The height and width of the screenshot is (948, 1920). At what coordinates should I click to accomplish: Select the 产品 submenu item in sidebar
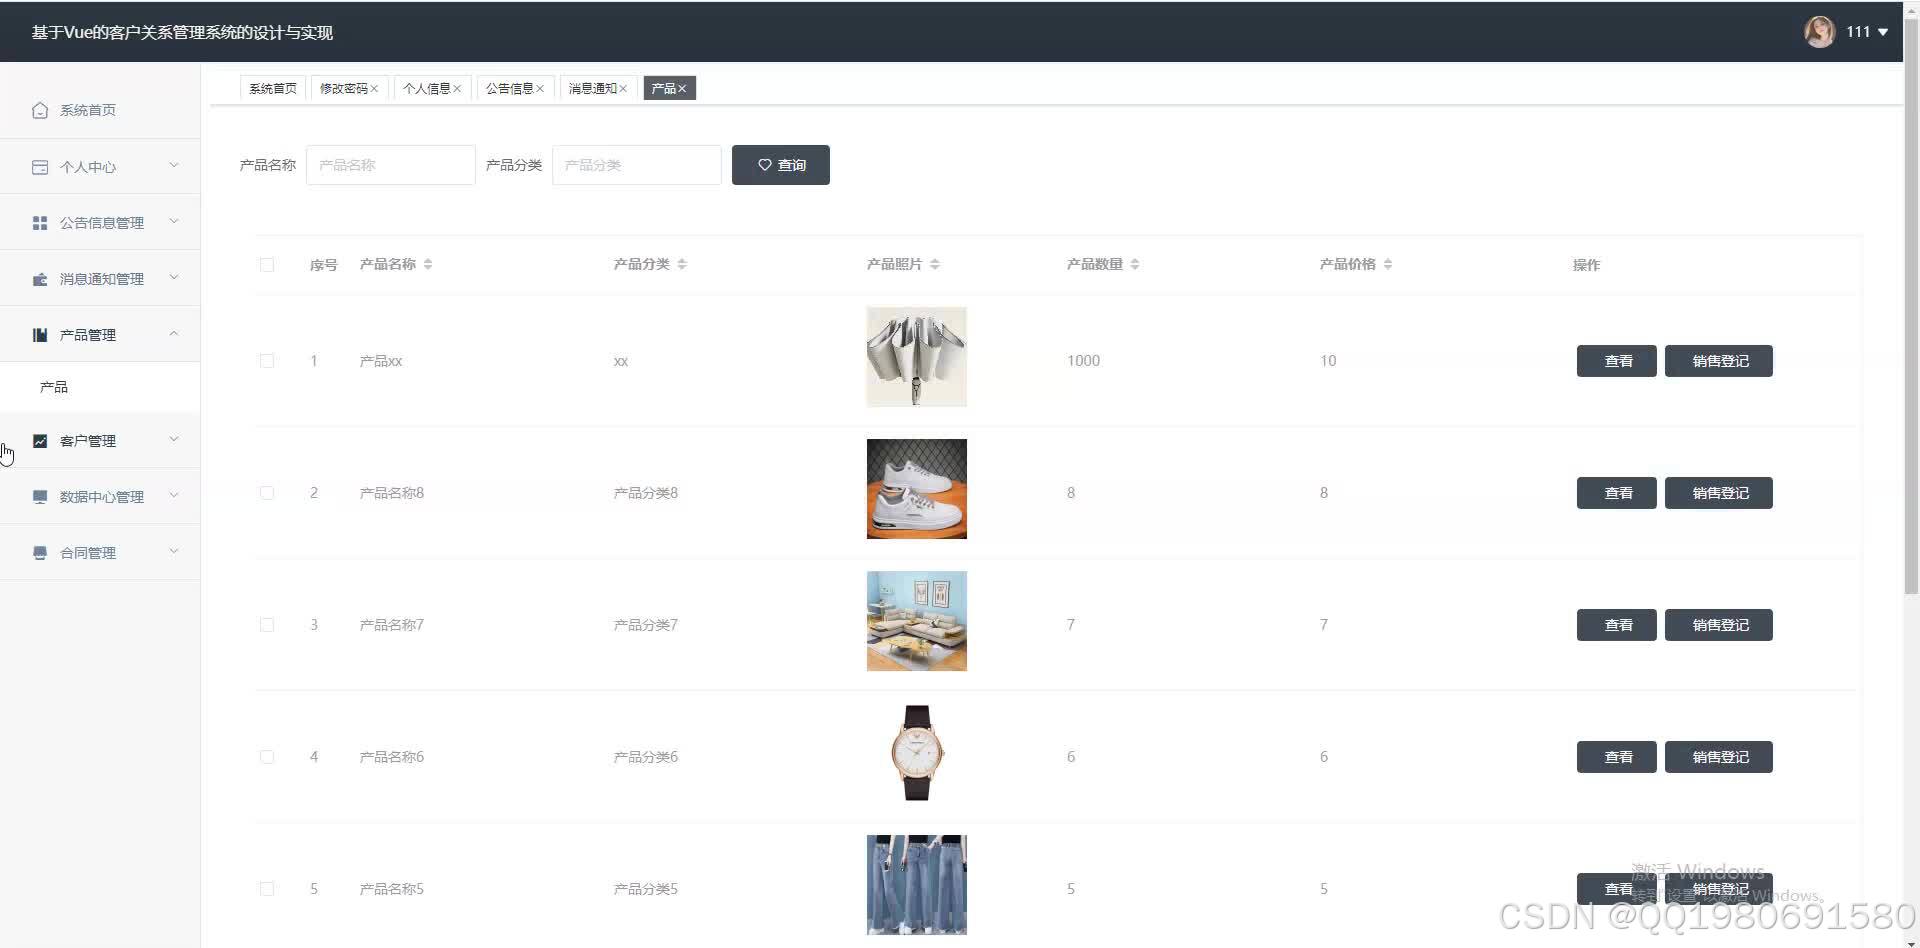pos(100,387)
